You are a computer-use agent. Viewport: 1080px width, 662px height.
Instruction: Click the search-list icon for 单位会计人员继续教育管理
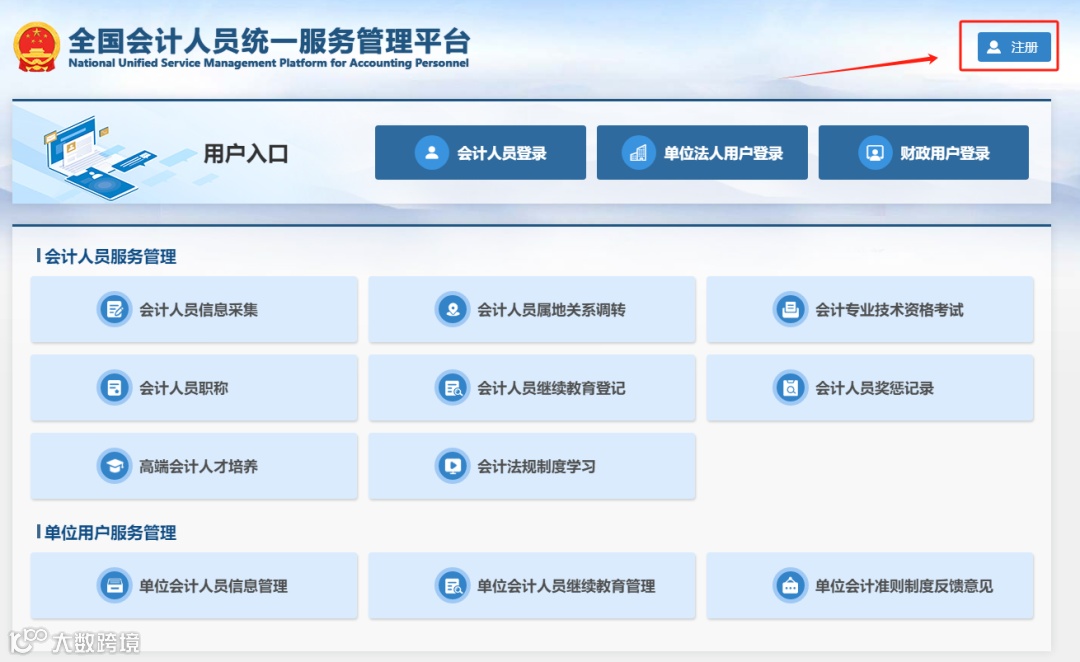pyautogui.click(x=453, y=586)
